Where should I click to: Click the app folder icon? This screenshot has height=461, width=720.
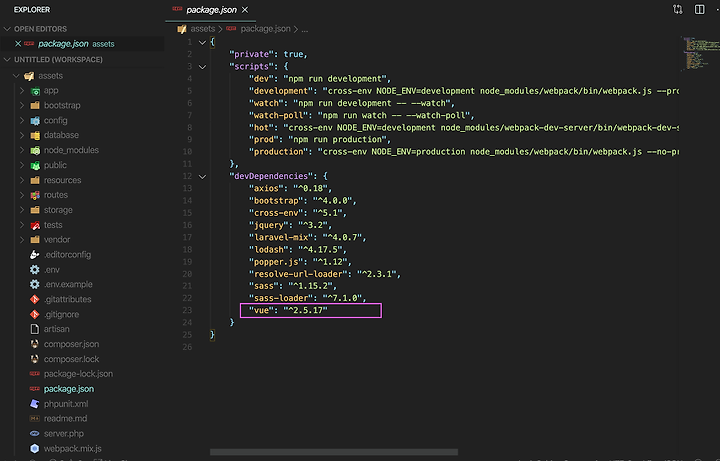[x=35, y=91]
